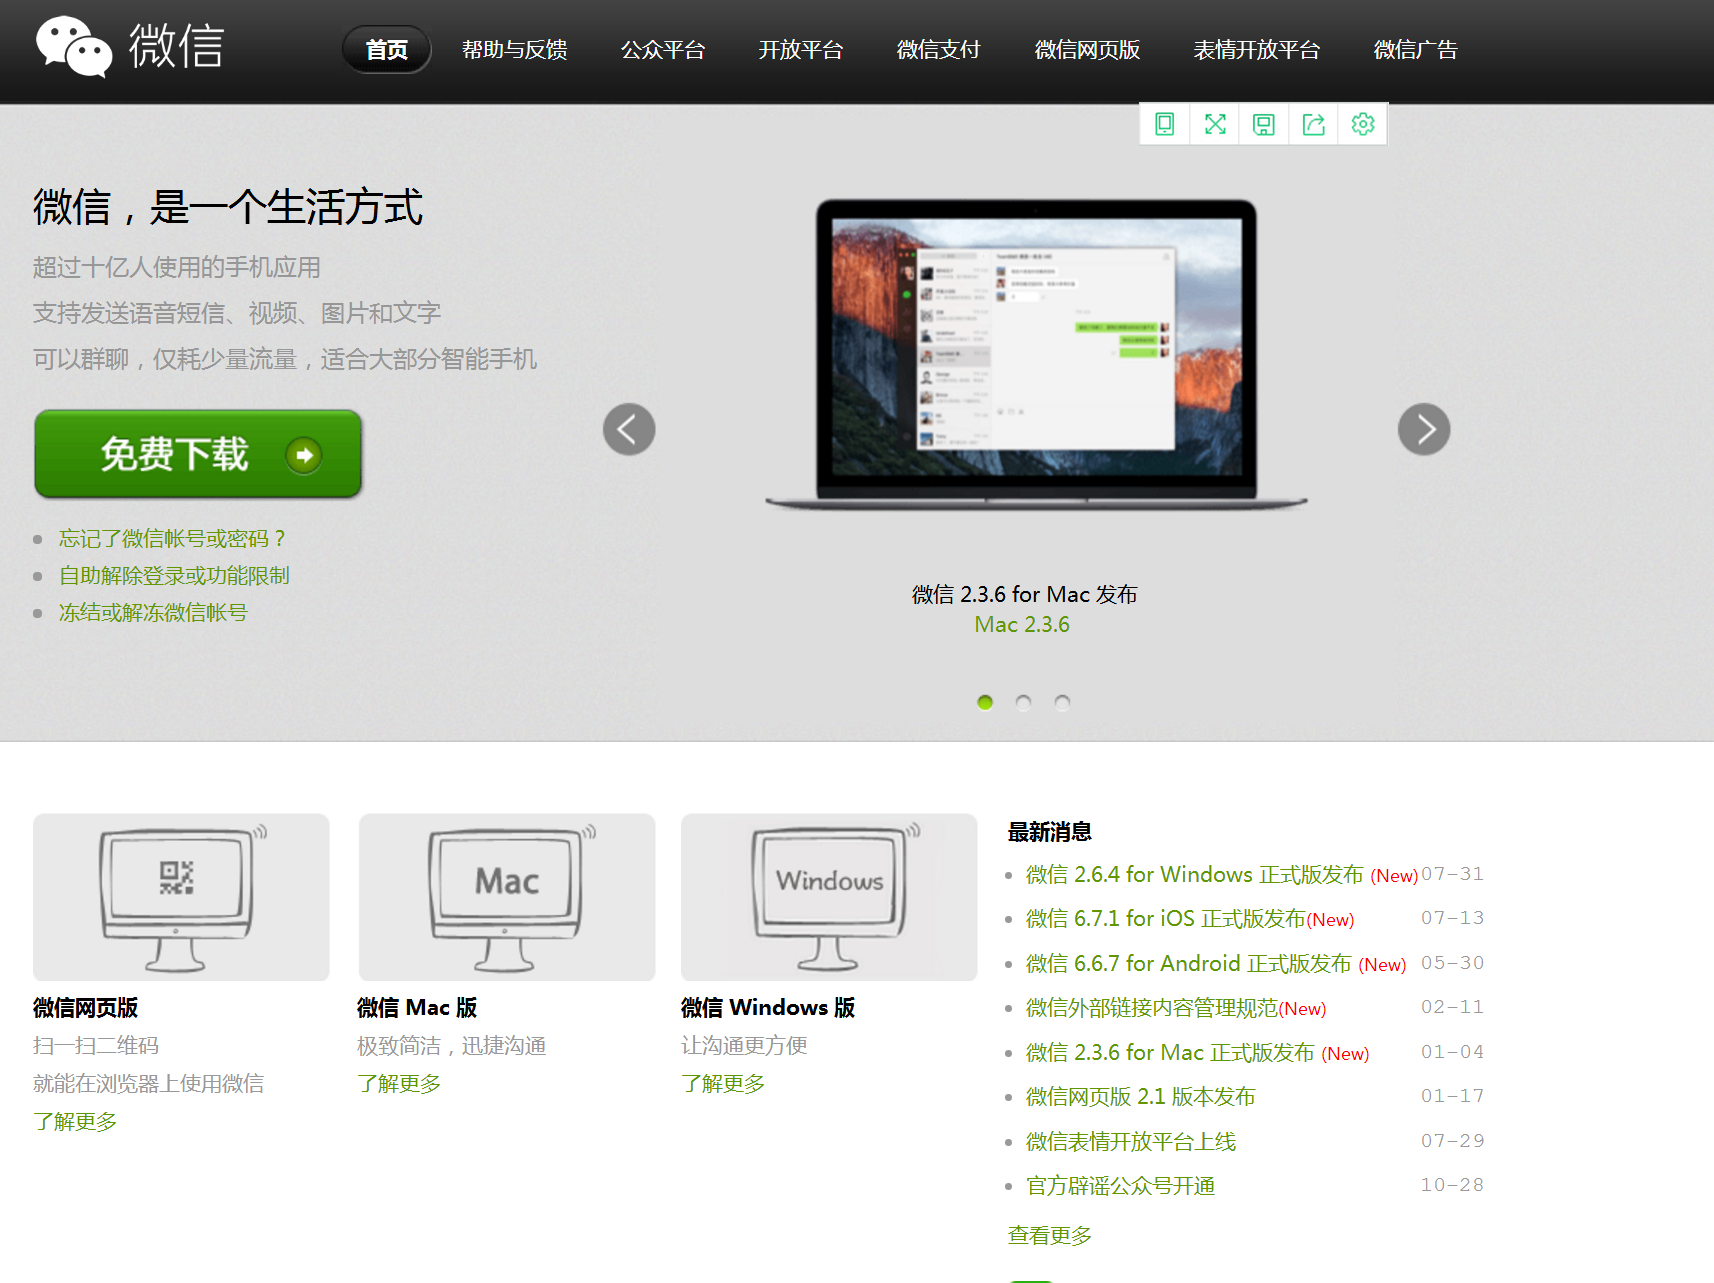
Task: Switch to the 公众平台 tab
Action: pyautogui.click(x=664, y=50)
